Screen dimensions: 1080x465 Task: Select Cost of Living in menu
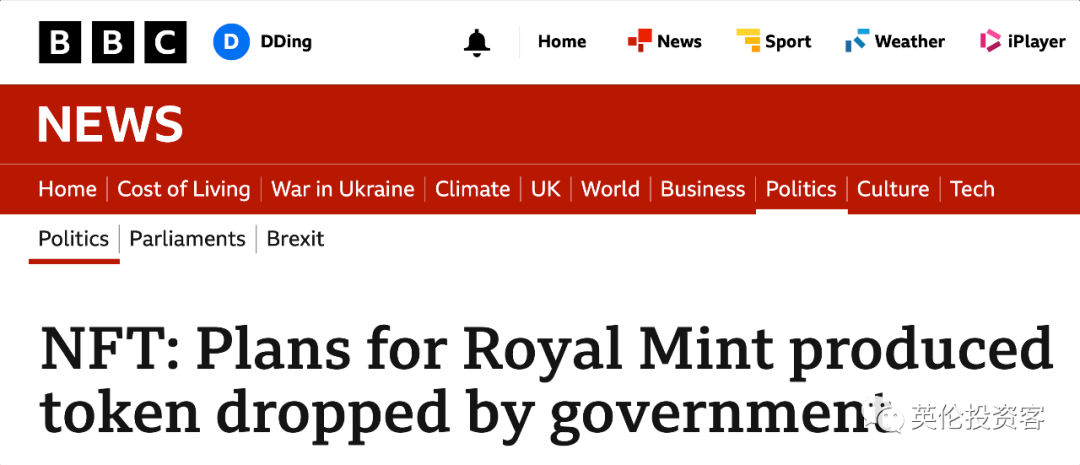(184, 189)
